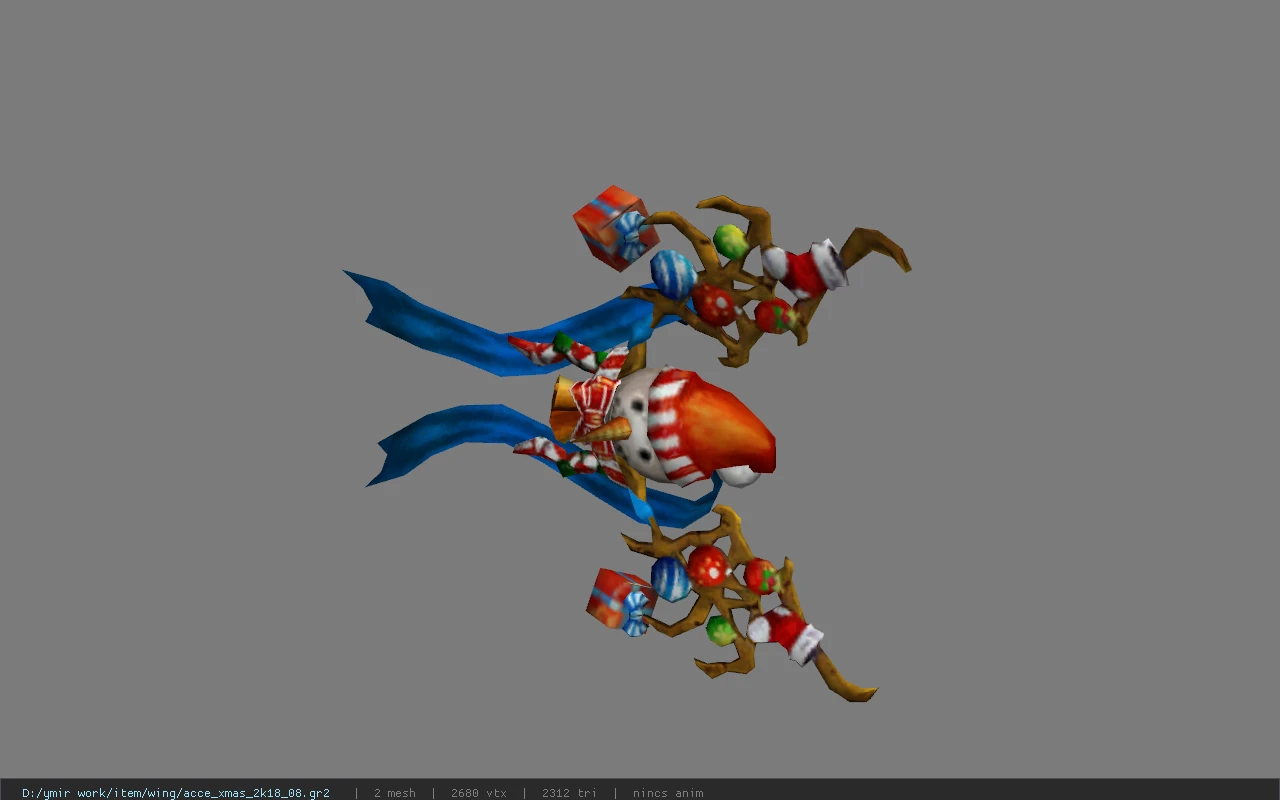1280x800 pixels.
Task: Click the '2 mesh' status entry
Action: 394,793
